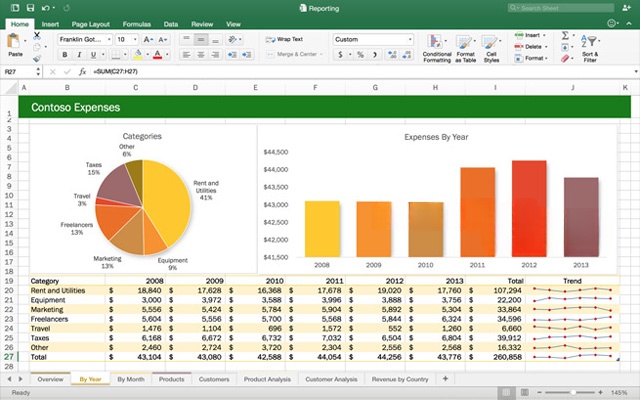Collapse the ribbon with the chevron

tap(629, 24)
